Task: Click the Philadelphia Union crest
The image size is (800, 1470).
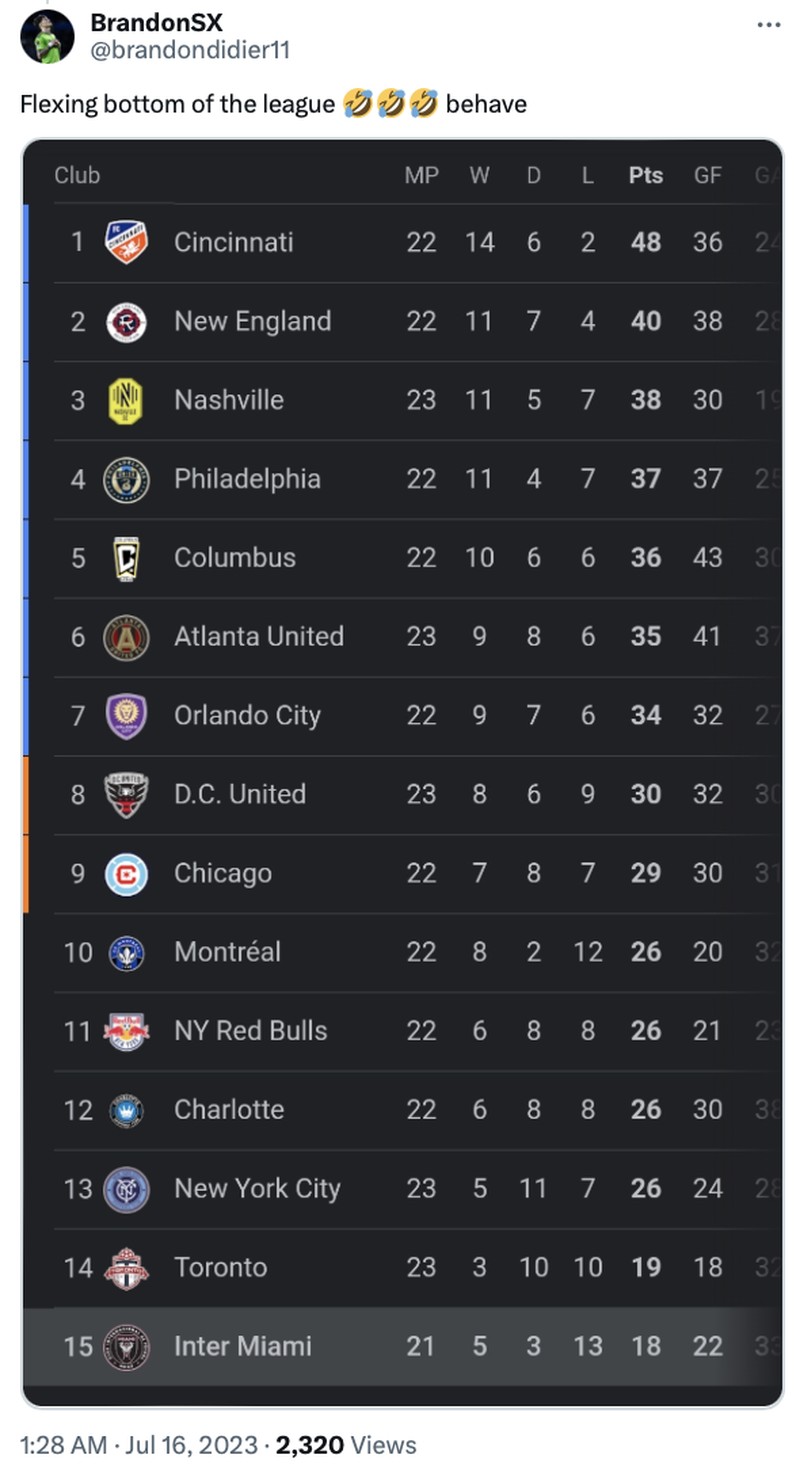Action: (127, 479)
